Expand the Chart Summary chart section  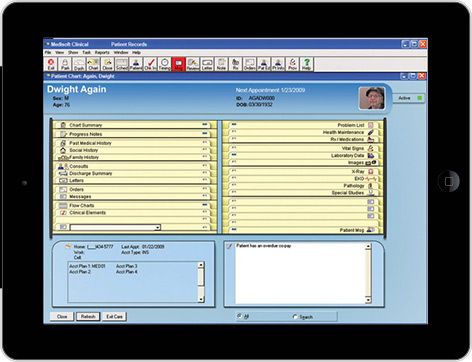coord(134,125)
